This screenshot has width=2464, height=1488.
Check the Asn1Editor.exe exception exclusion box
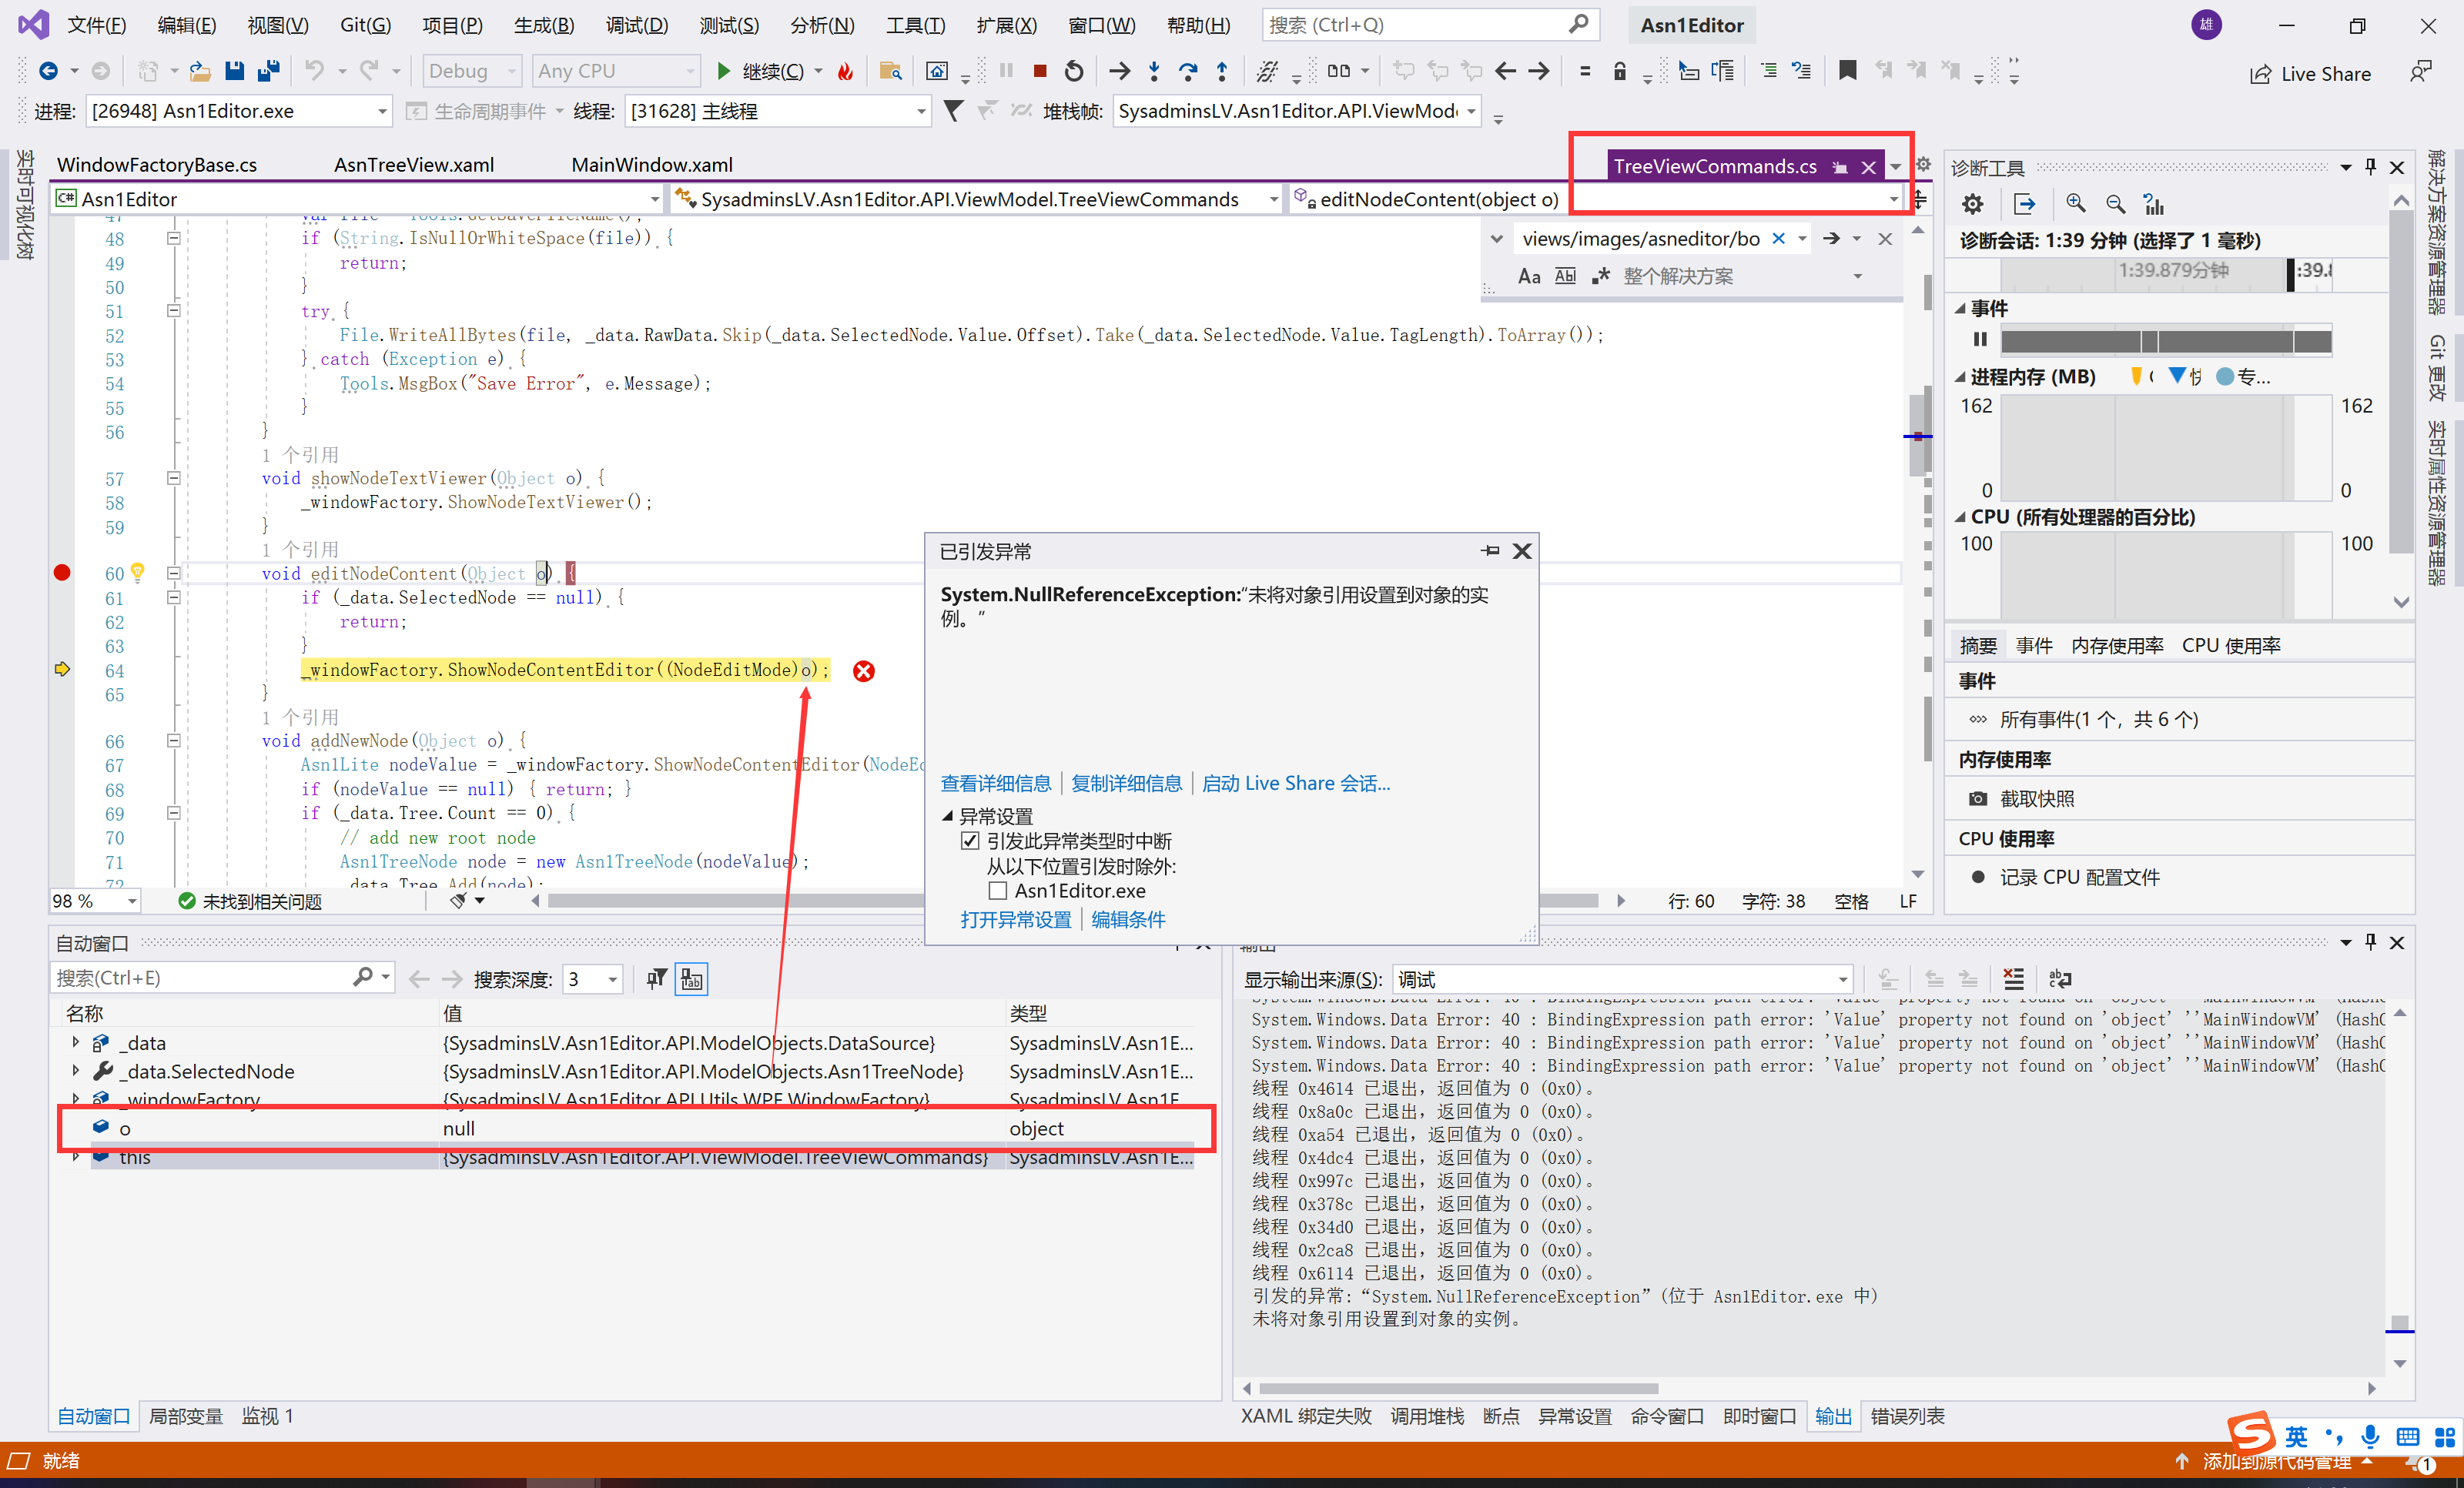(x=997, y=890)
